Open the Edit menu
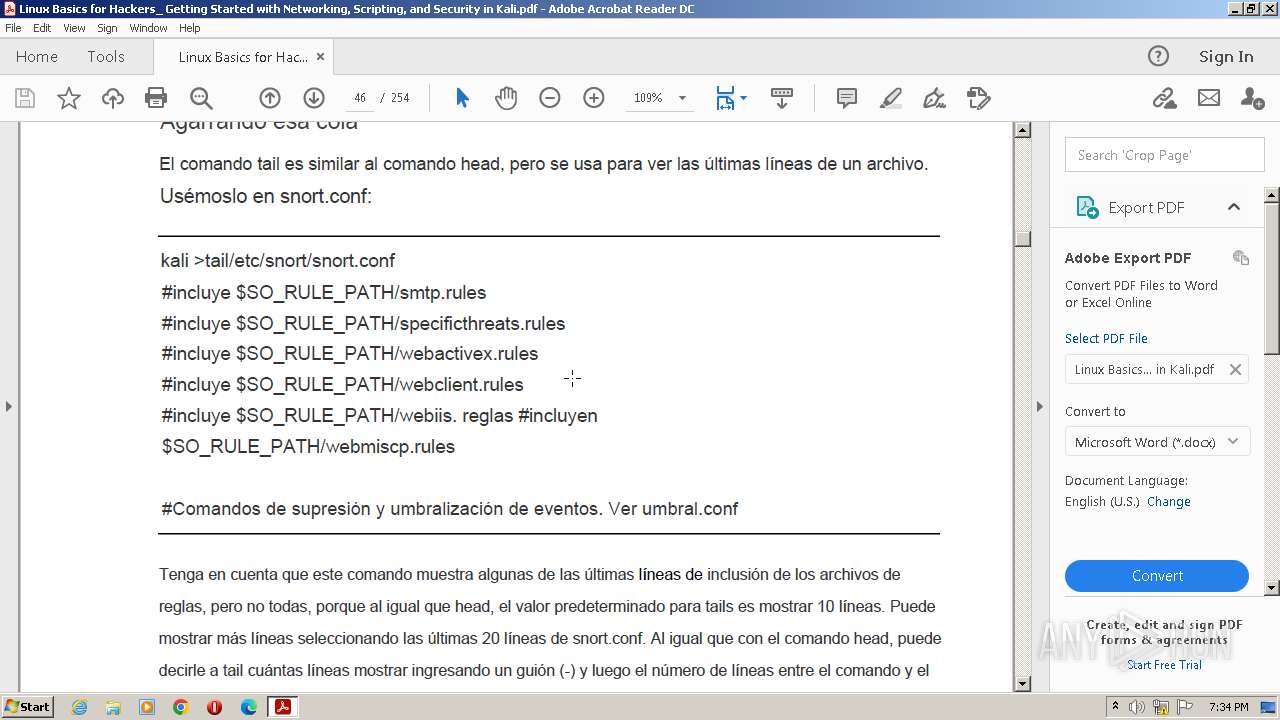Screen dimensions: 1280x720 [x=42, y=28]
